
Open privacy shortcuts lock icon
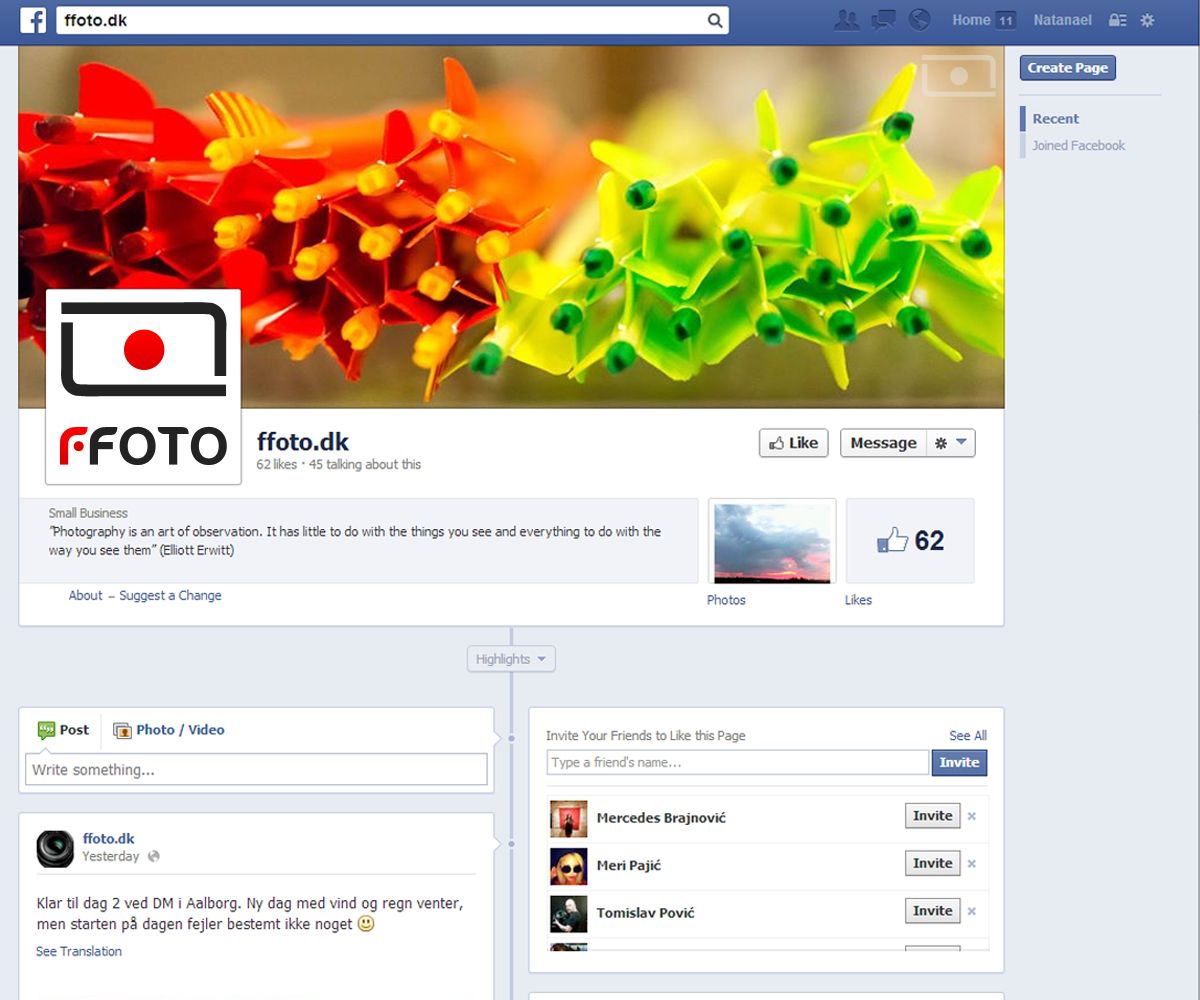click(1118, 20)
